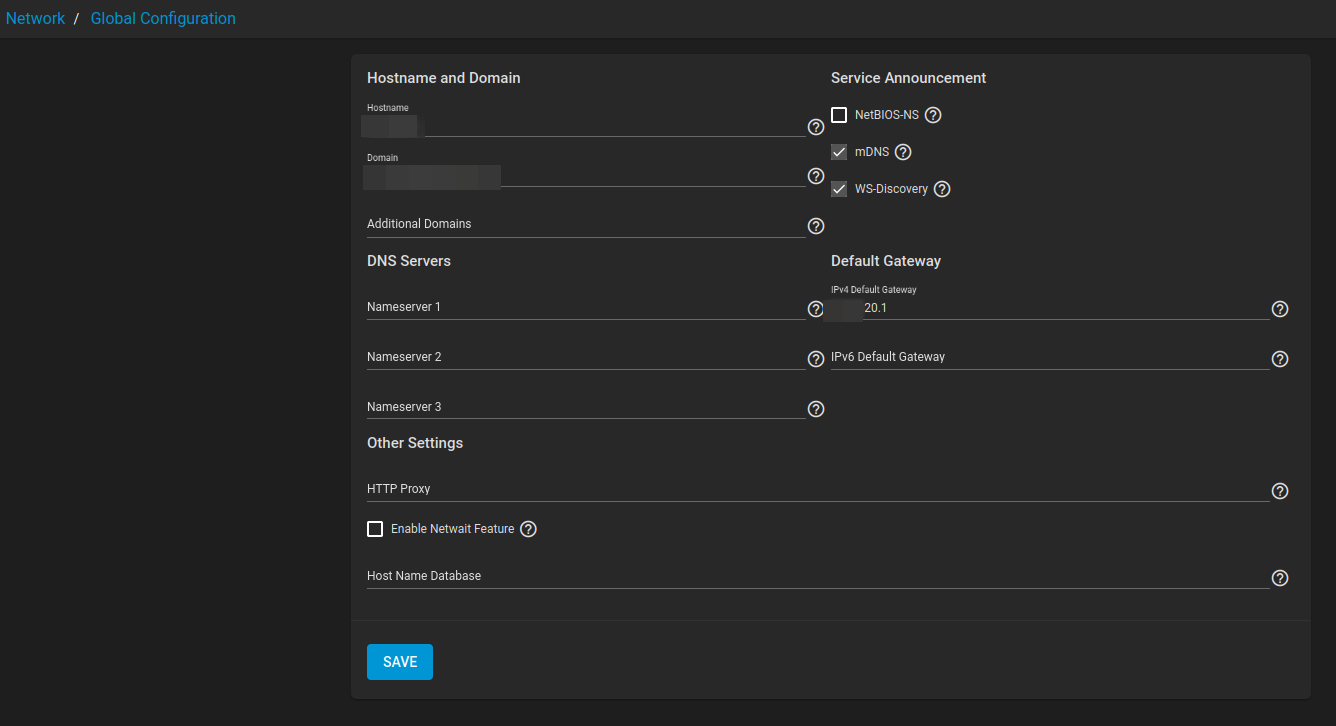Click the Default Gateway heading

(886, 261)
